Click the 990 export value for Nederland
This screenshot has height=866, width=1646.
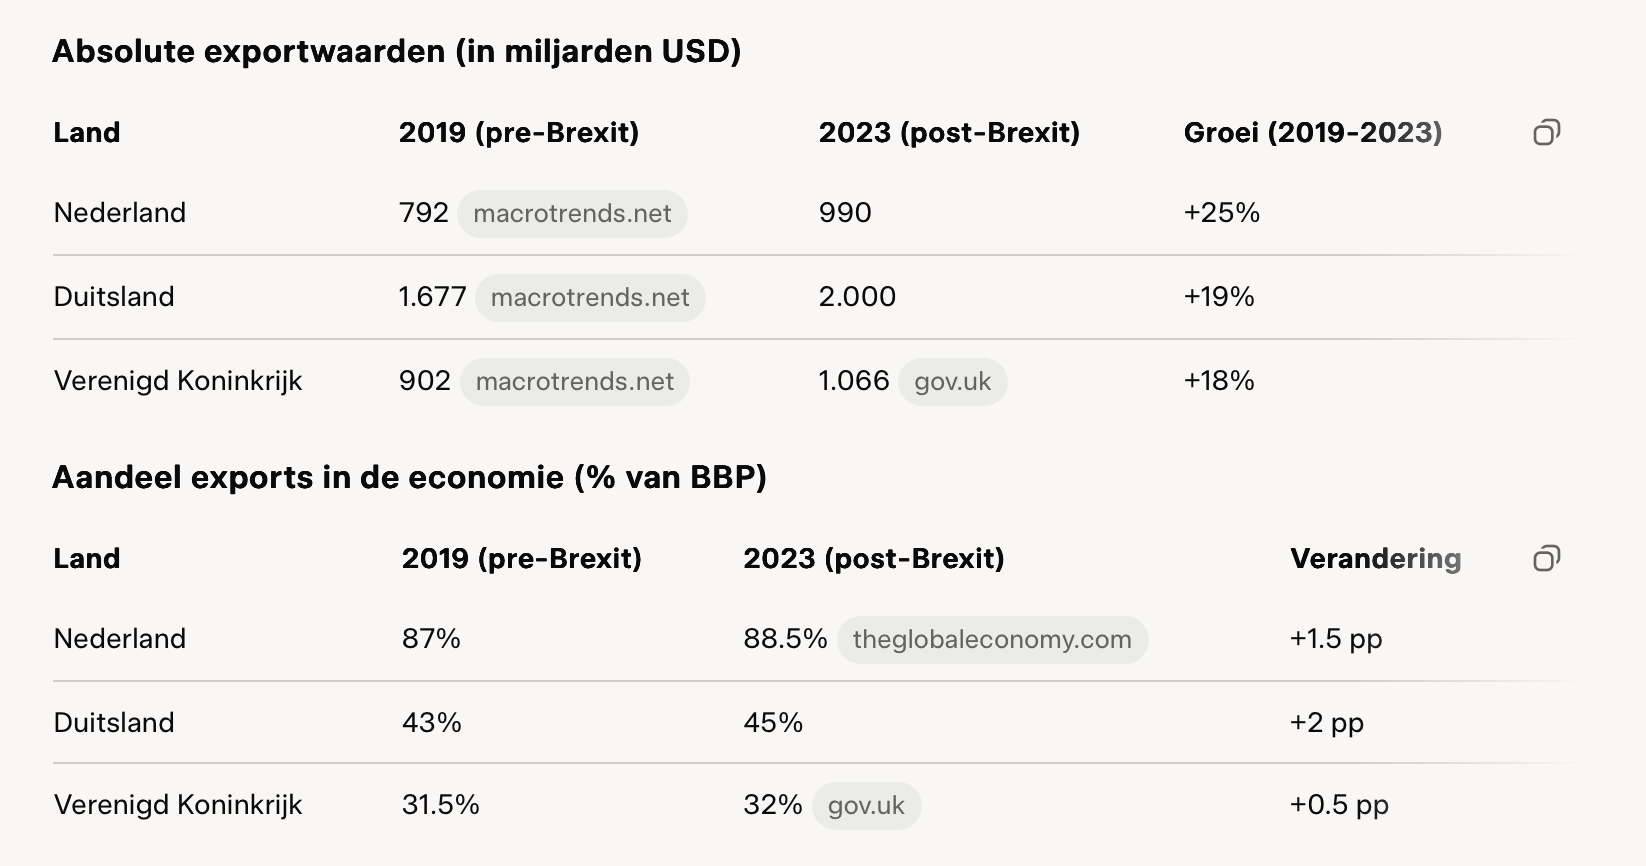click(x=845, y=213)
